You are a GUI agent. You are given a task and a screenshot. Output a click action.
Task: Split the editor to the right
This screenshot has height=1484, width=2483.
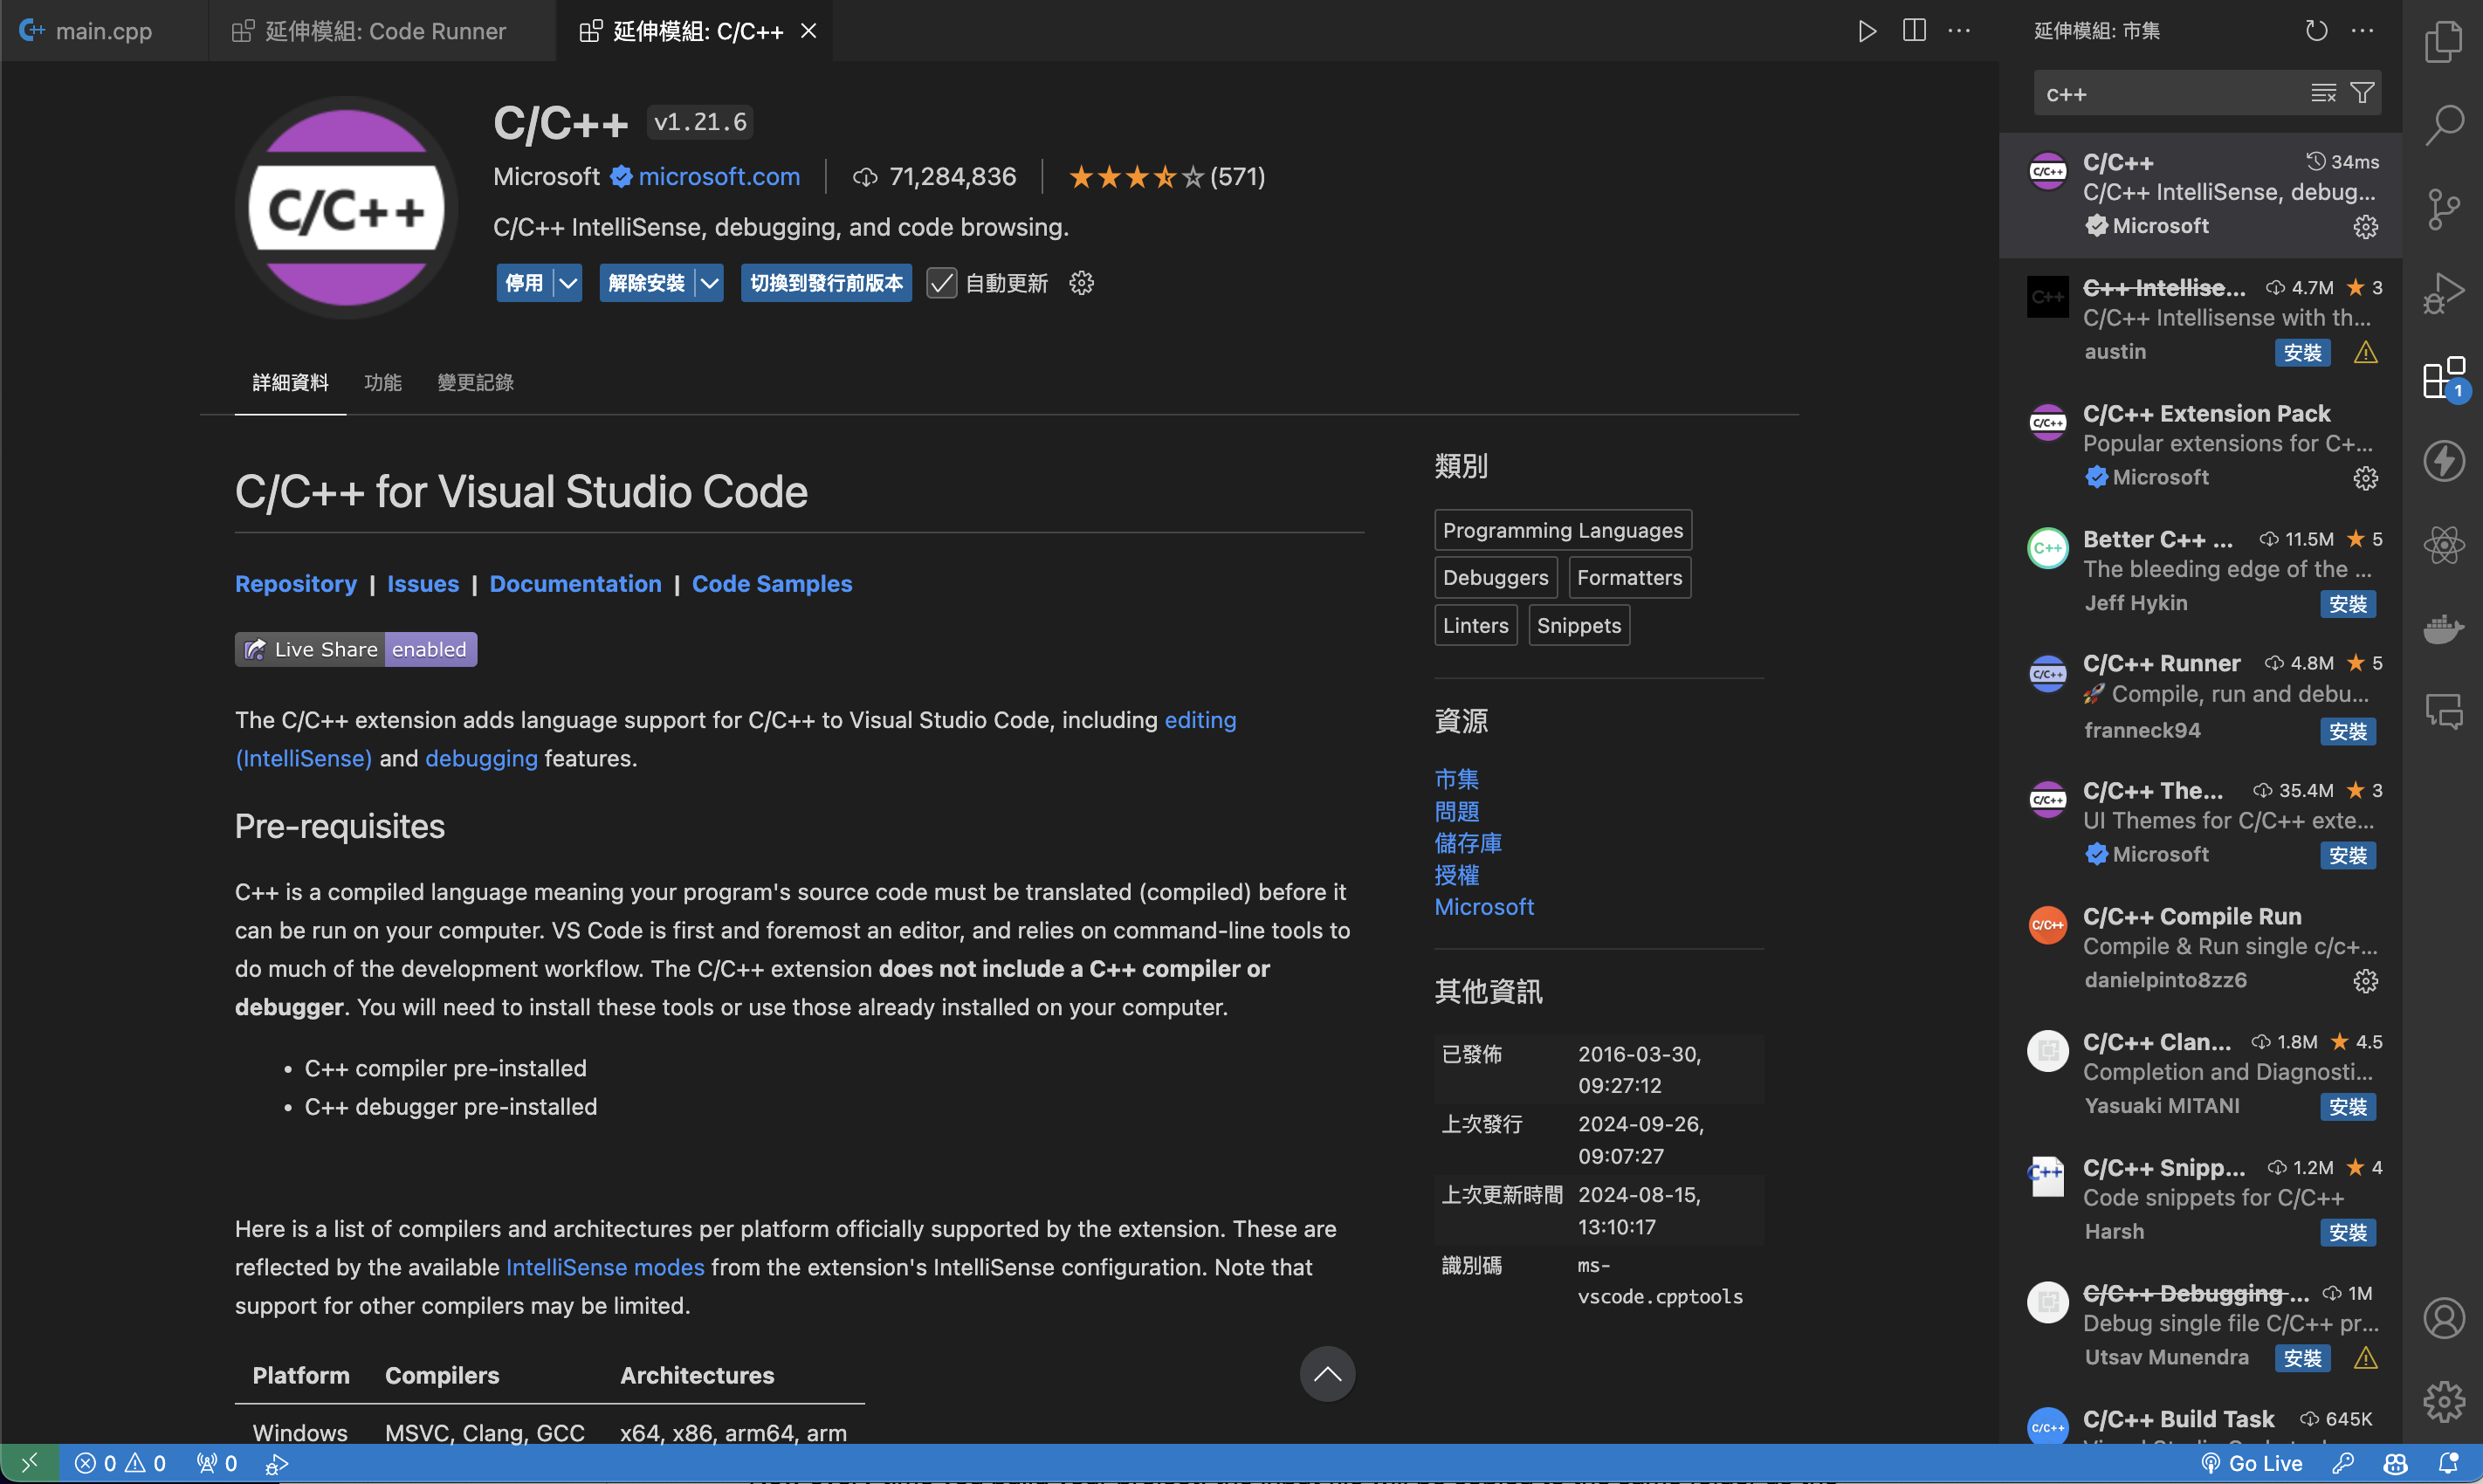click(1914, 31)
